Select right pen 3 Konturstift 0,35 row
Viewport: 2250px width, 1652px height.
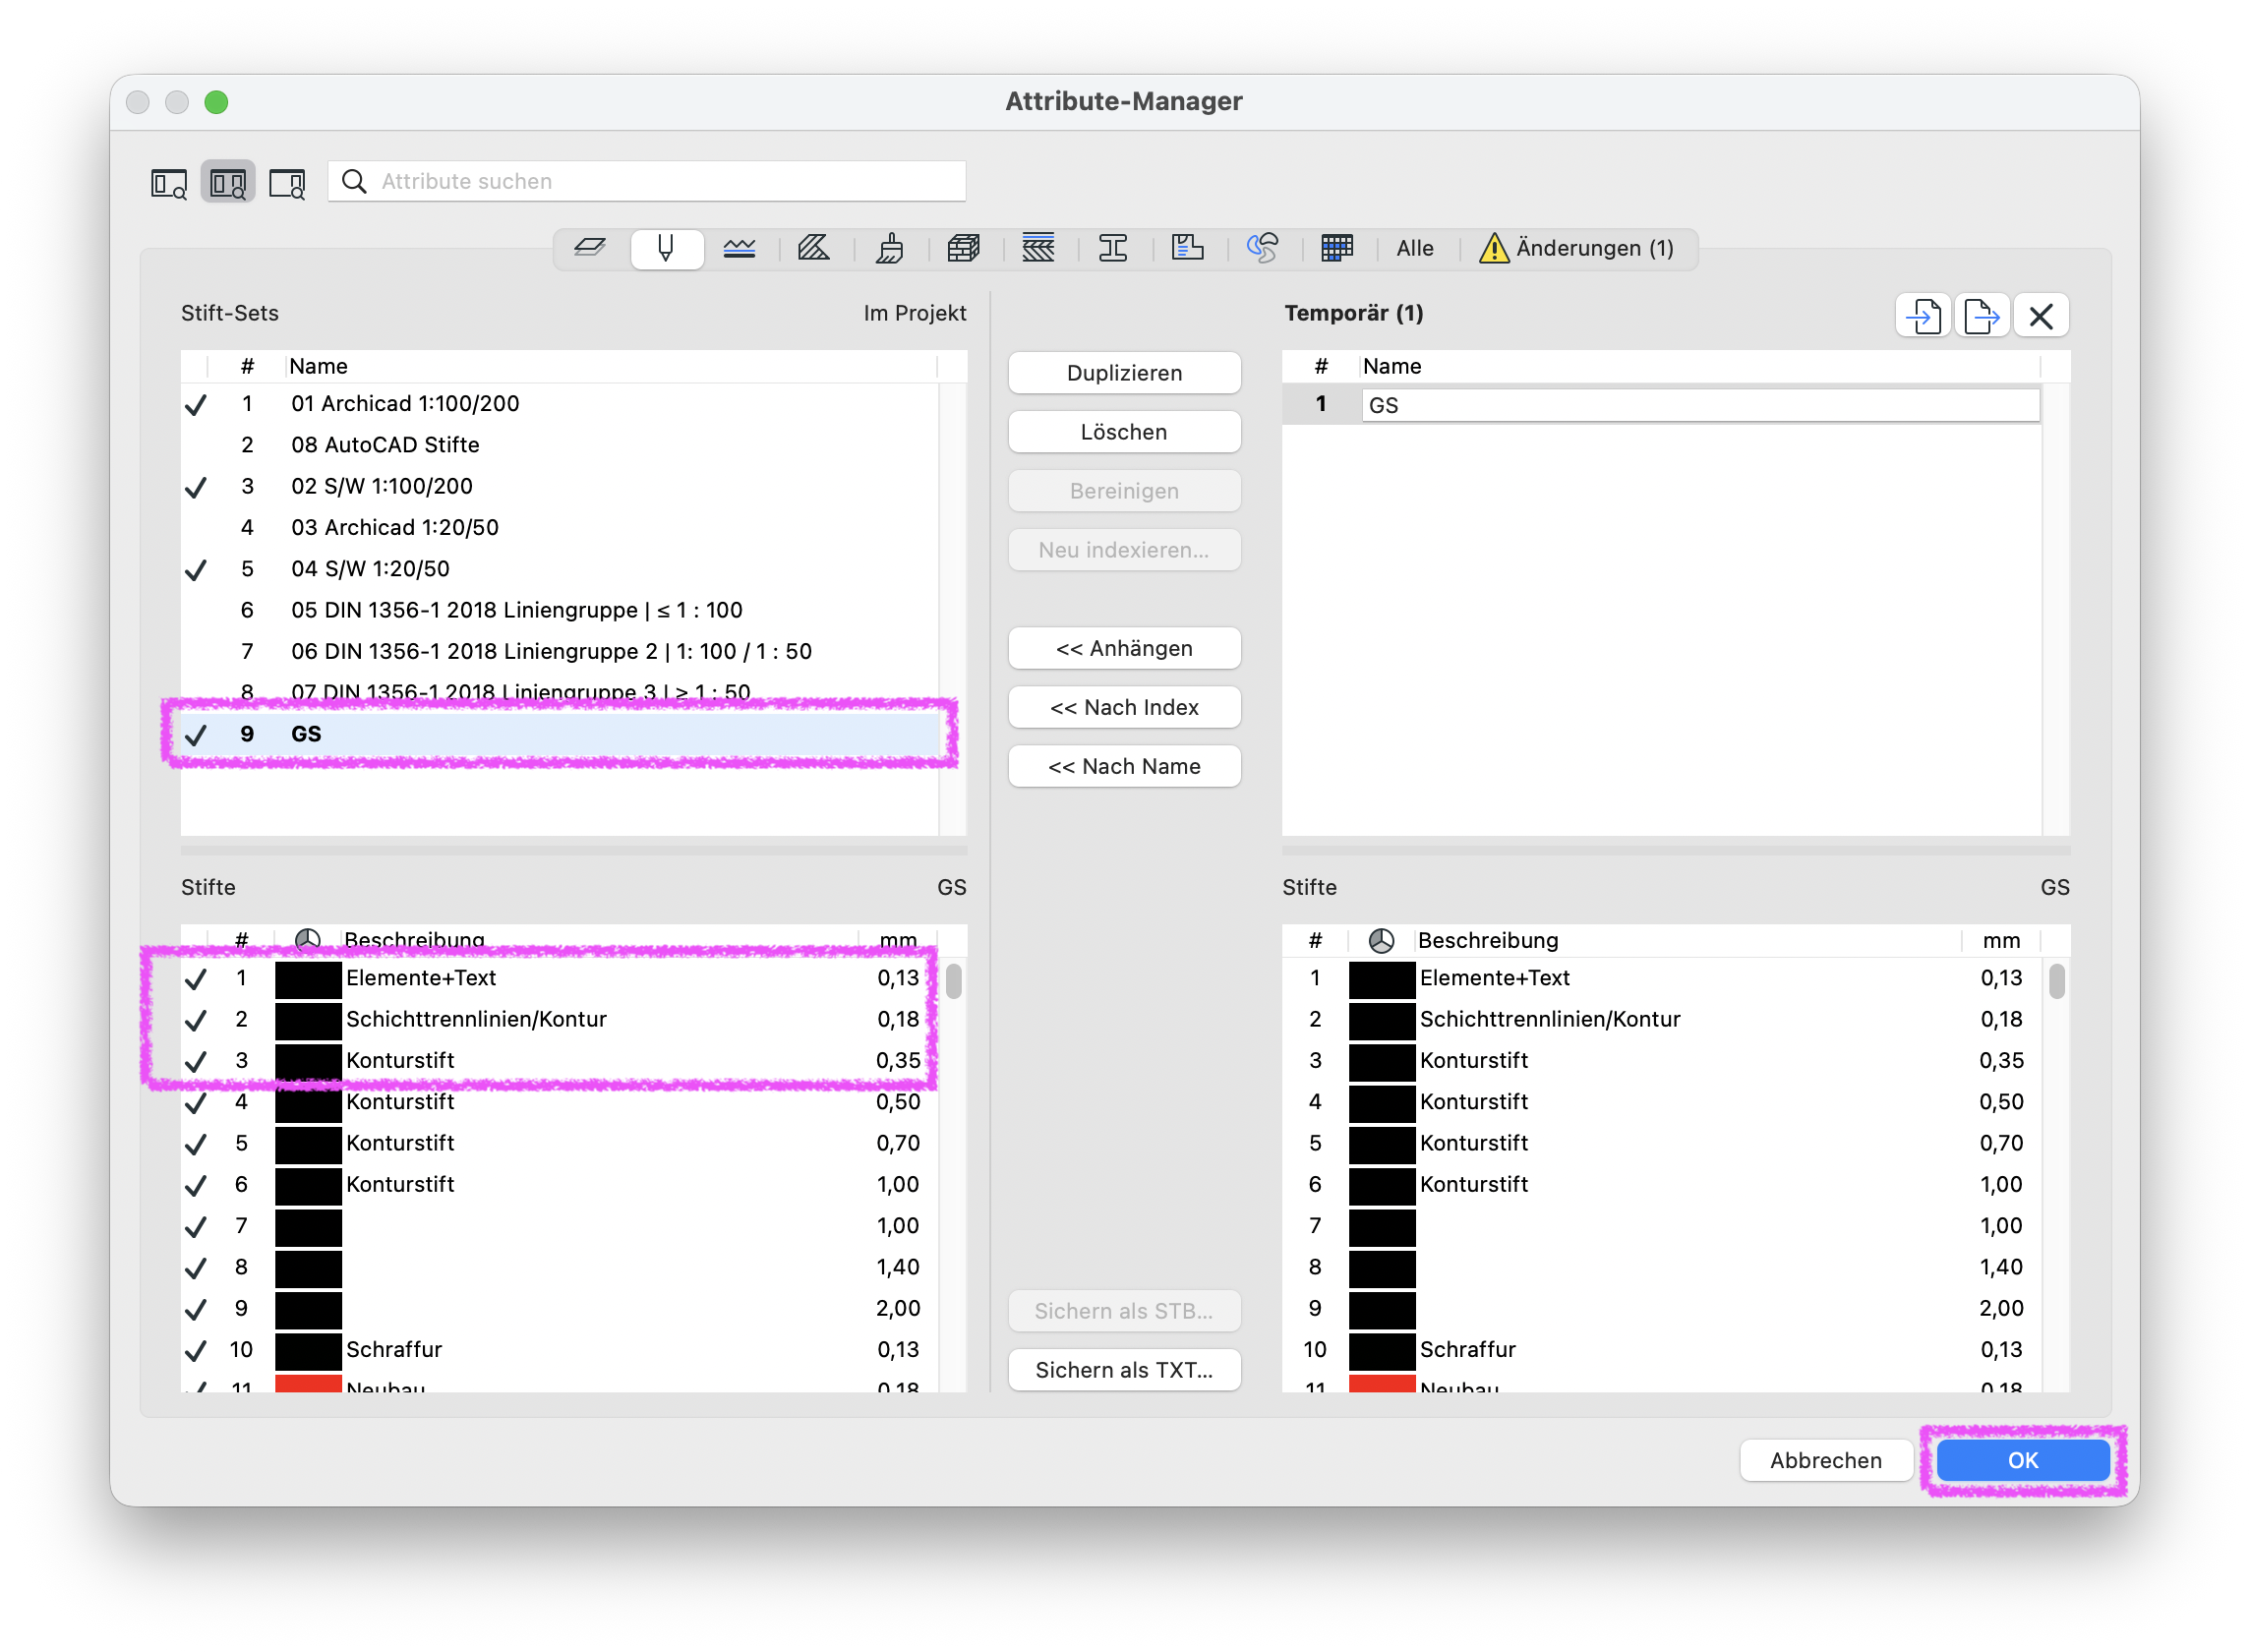(1662, 1061)
